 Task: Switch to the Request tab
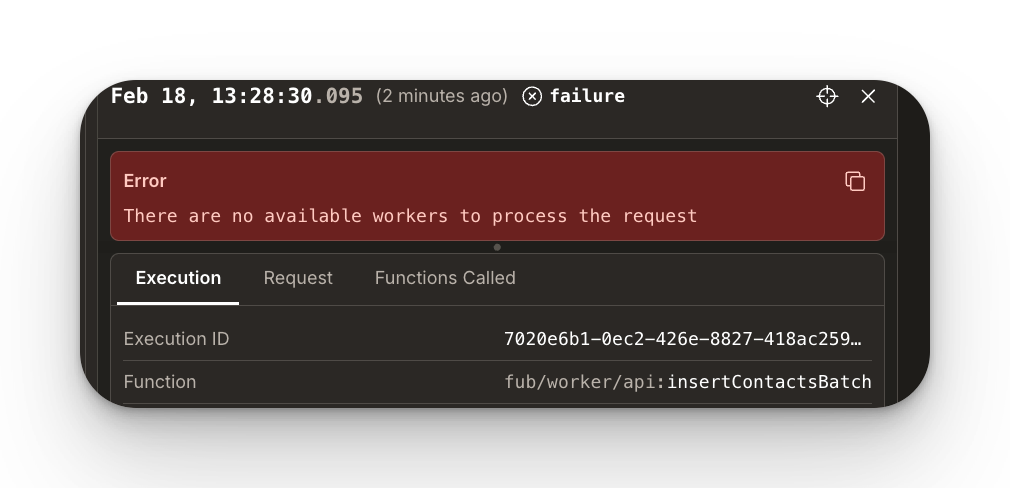[x=298, y=278]
